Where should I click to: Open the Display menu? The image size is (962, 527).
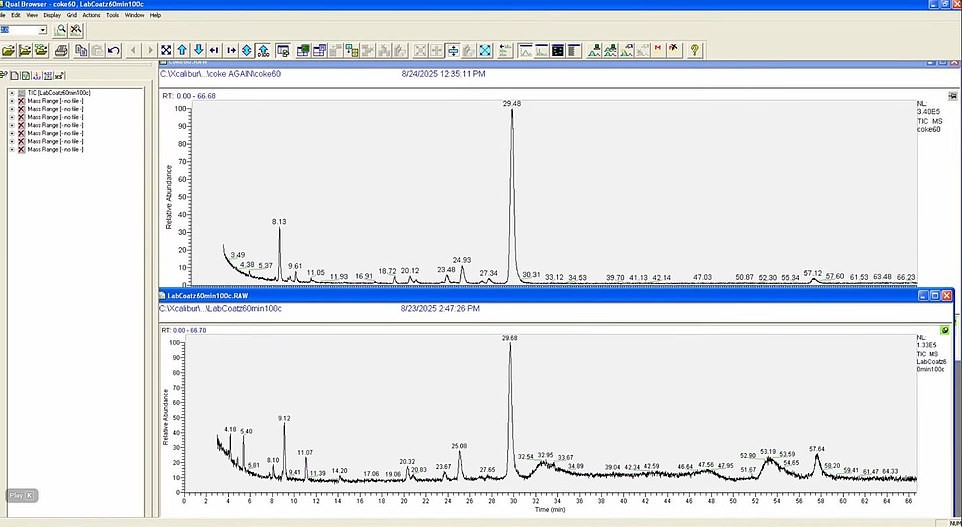[51, 15]
